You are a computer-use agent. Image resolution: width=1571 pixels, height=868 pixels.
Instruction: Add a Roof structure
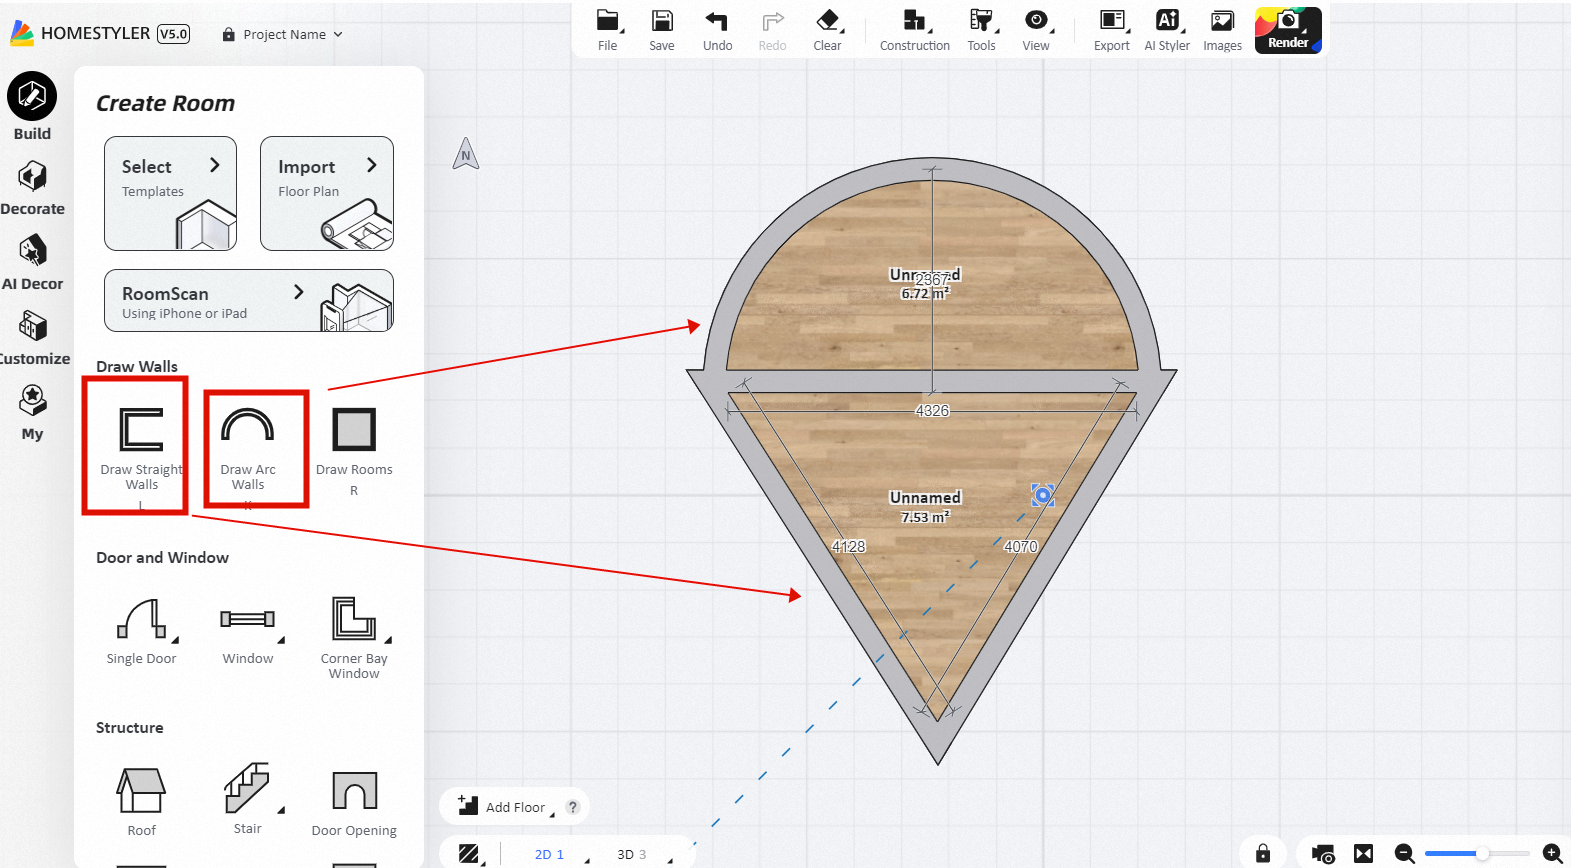(x=141, y=802)
